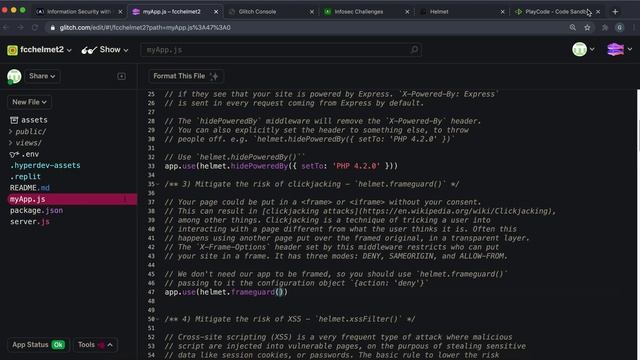Open the myApp.js file options menu
This screenshot has height=360, width=640.
pyautogui.click(x=125, y=199)
